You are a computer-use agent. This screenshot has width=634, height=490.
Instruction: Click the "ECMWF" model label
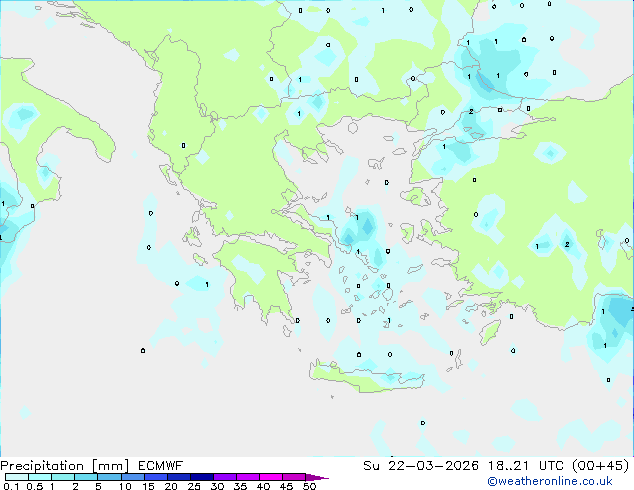tap(161, 466)
